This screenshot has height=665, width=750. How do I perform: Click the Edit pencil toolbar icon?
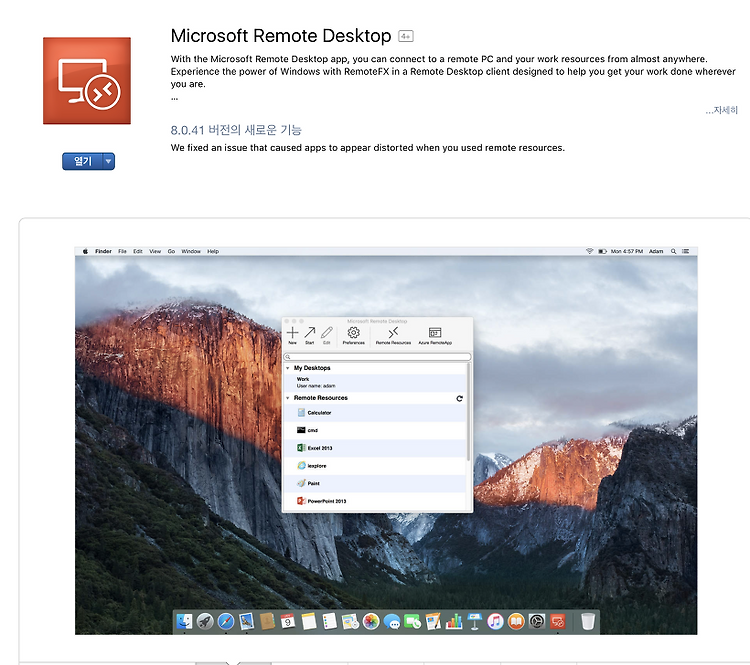click(x=327, y=335)
